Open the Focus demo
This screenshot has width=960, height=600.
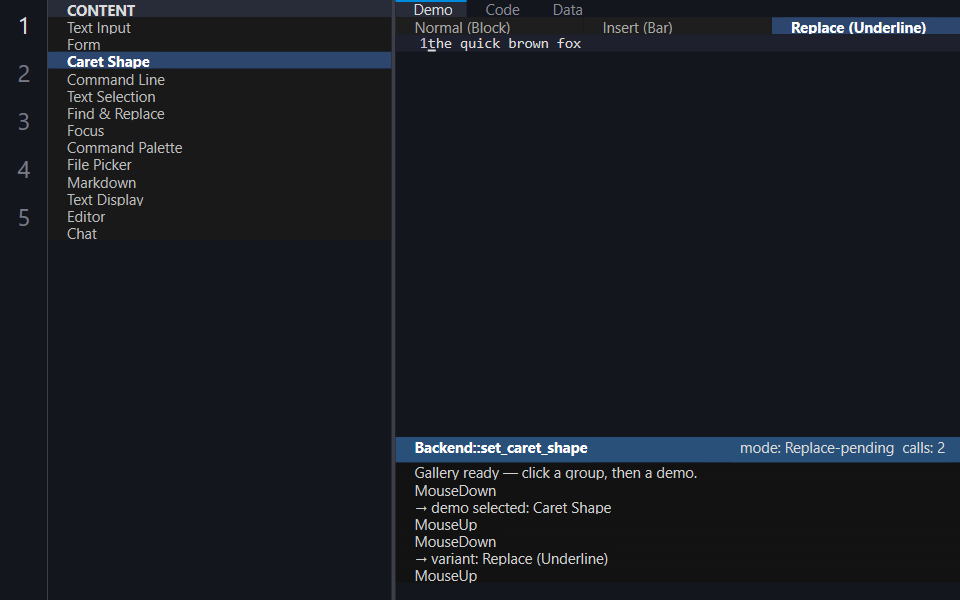(219, 131)
